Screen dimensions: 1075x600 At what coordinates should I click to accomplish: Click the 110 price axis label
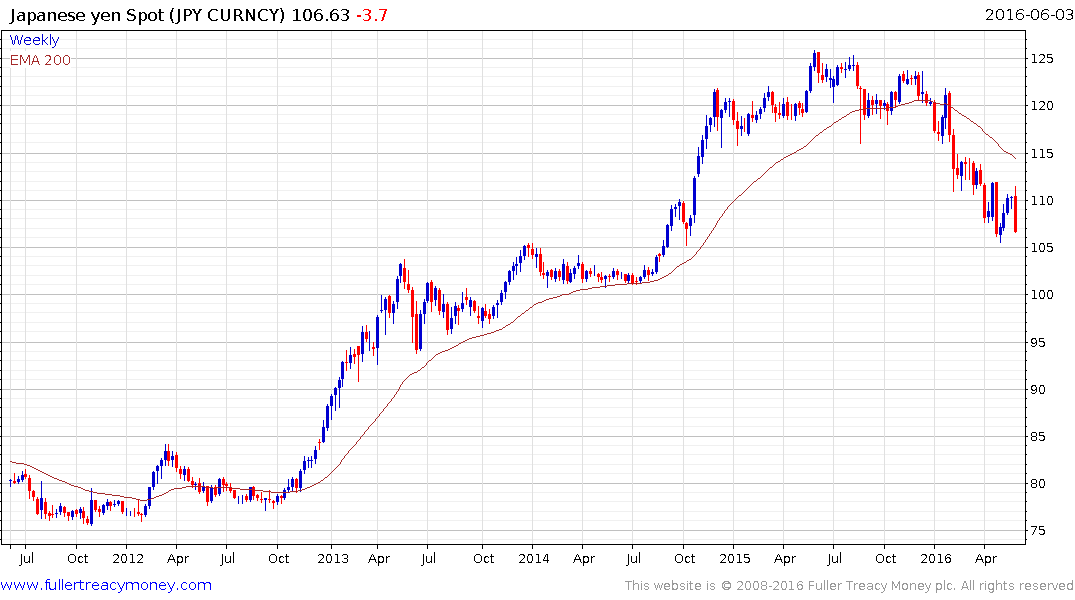pos(1042,201)
